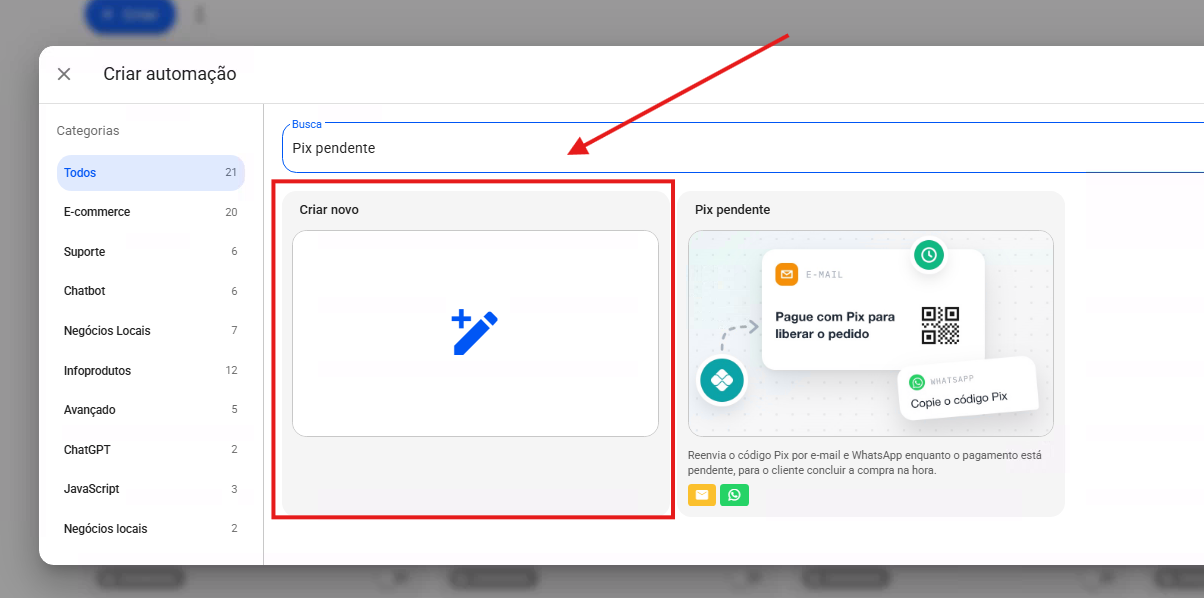Click the WhatsApp logo in preview bubble

917,382
